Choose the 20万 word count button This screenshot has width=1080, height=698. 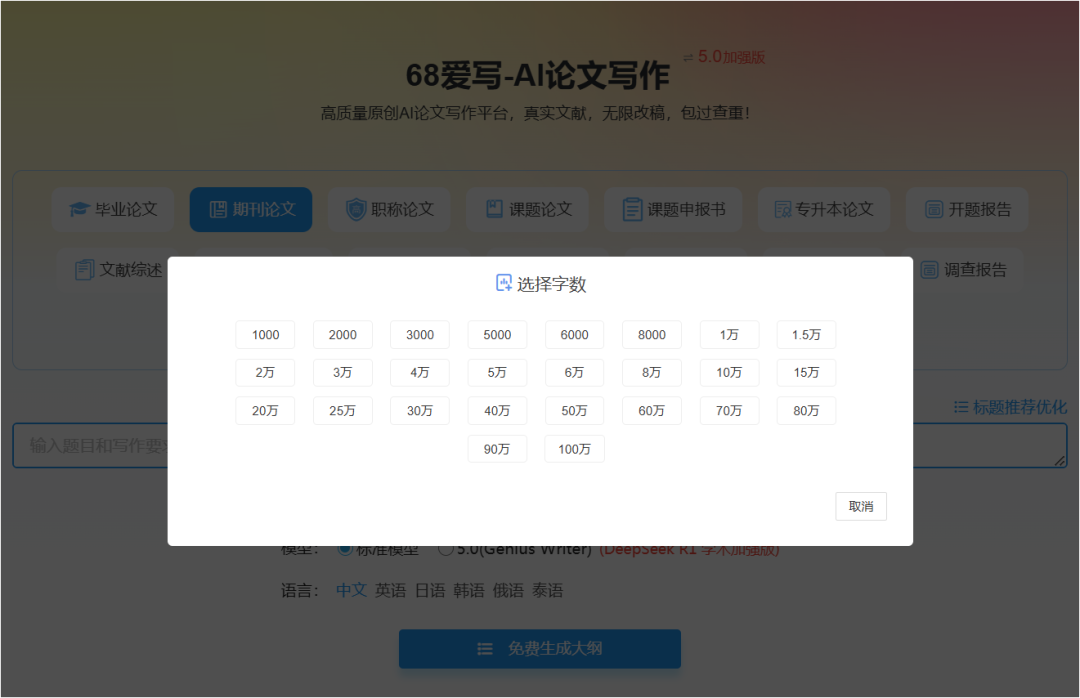click(265, 411)
